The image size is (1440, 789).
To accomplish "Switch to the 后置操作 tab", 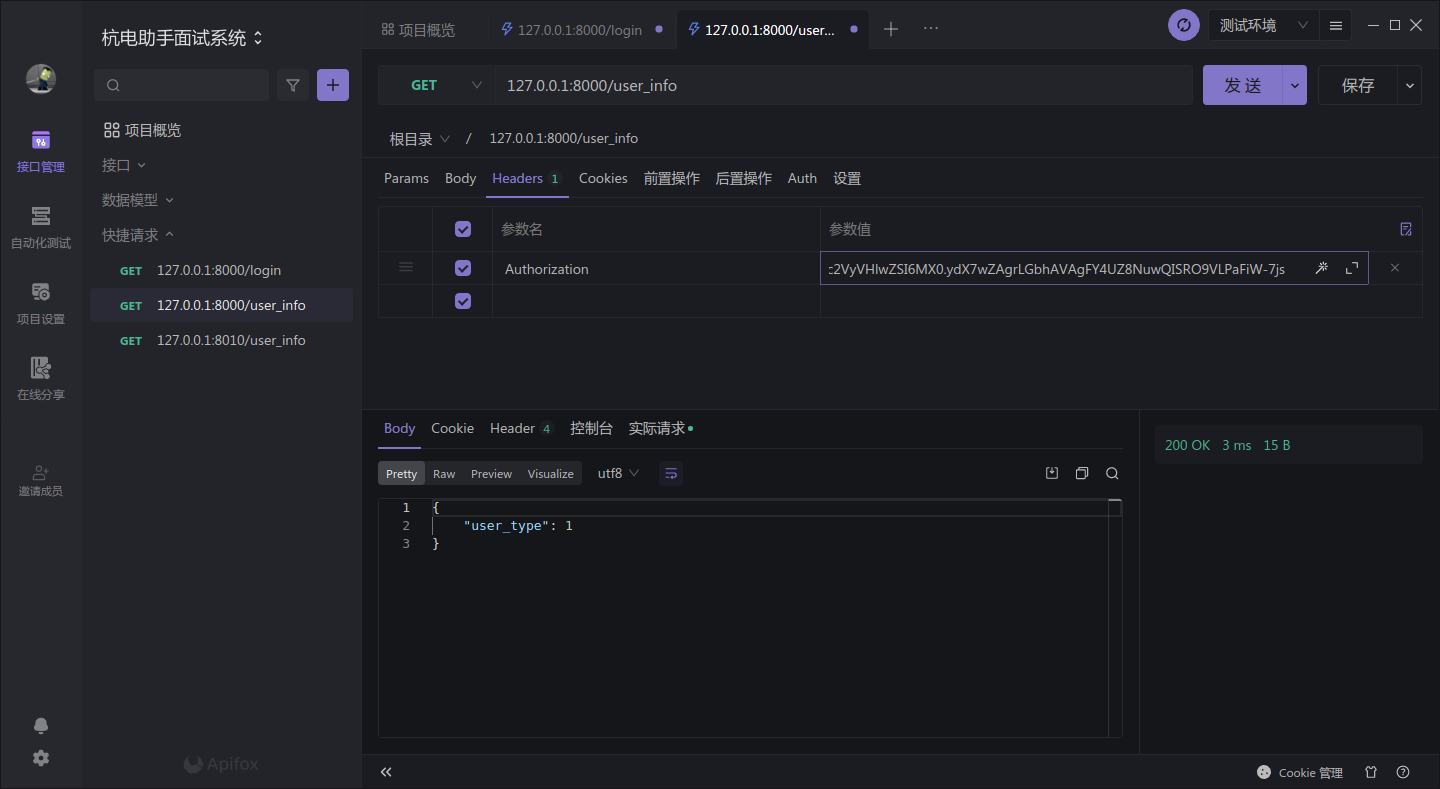I will click(x=744, y=178).
